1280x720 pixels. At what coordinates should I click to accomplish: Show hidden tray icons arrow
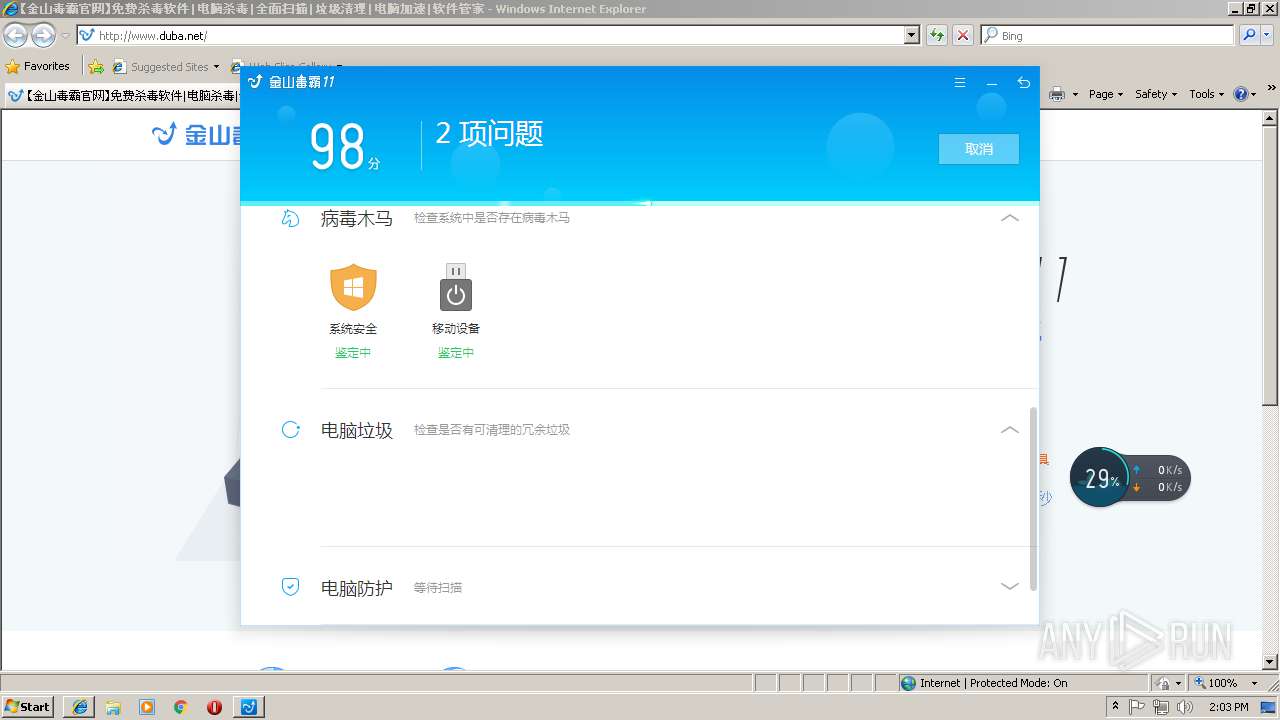click(1115, 707)
